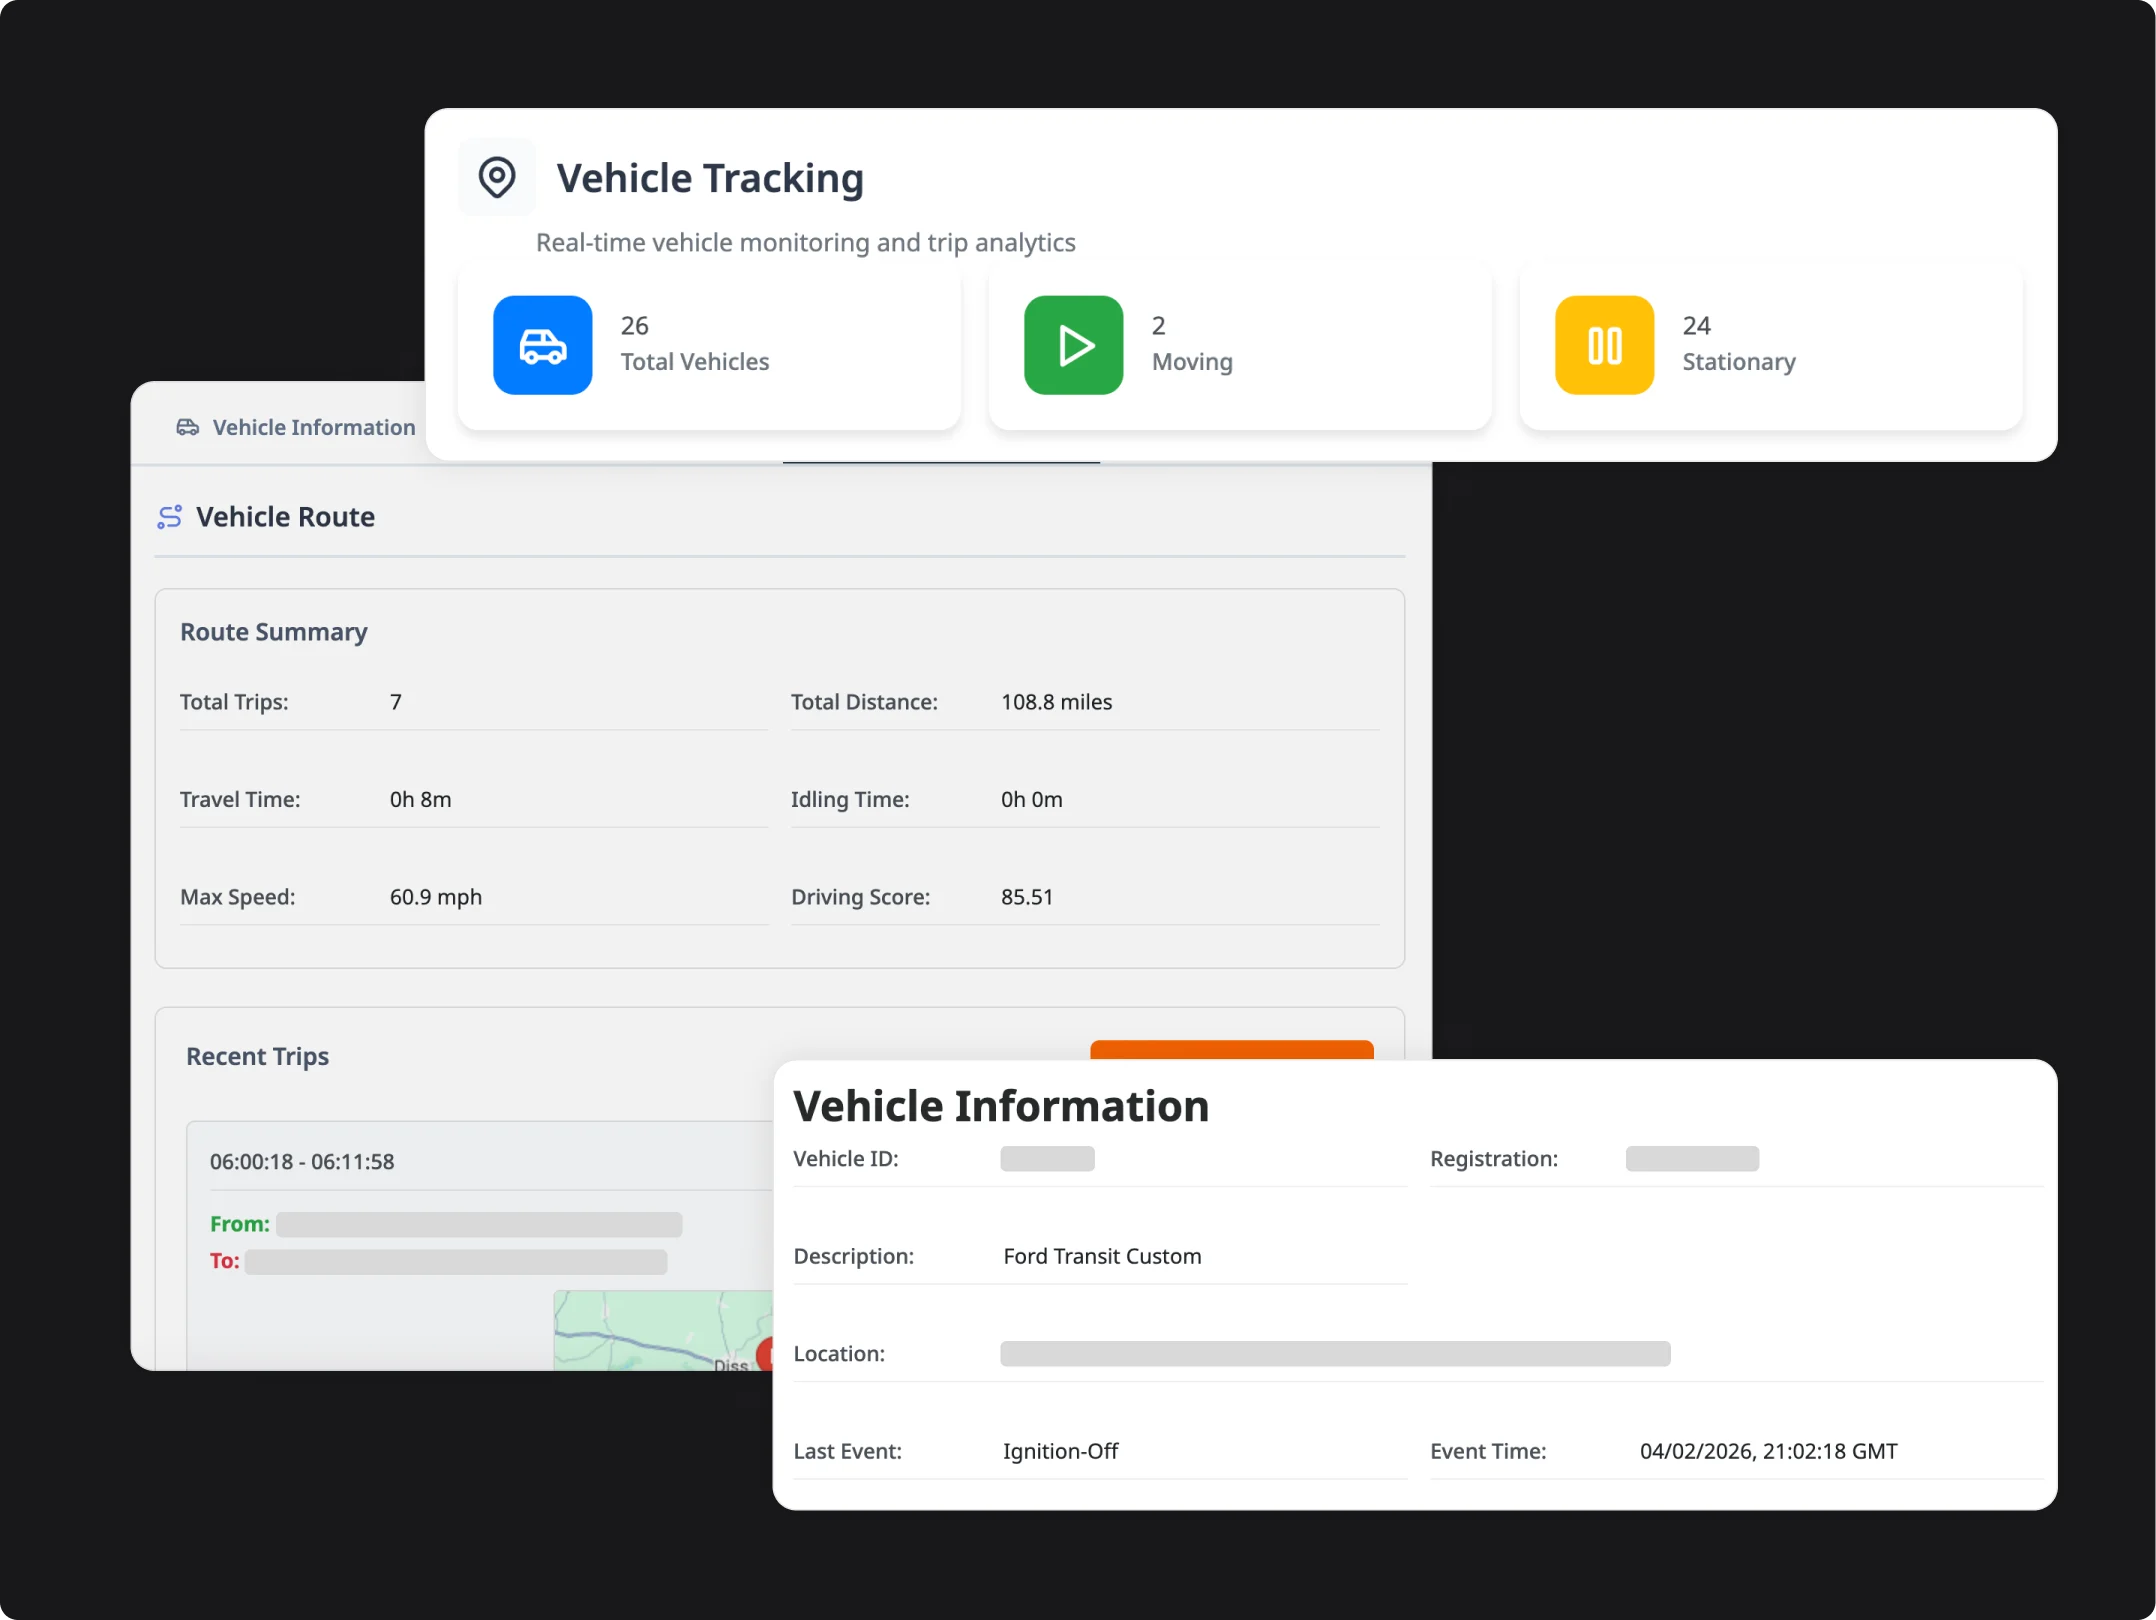This screenshot has width=2156, height=1620.
Task: Select the Stationary vehicles stat card
Action: tap(1770, 346)
